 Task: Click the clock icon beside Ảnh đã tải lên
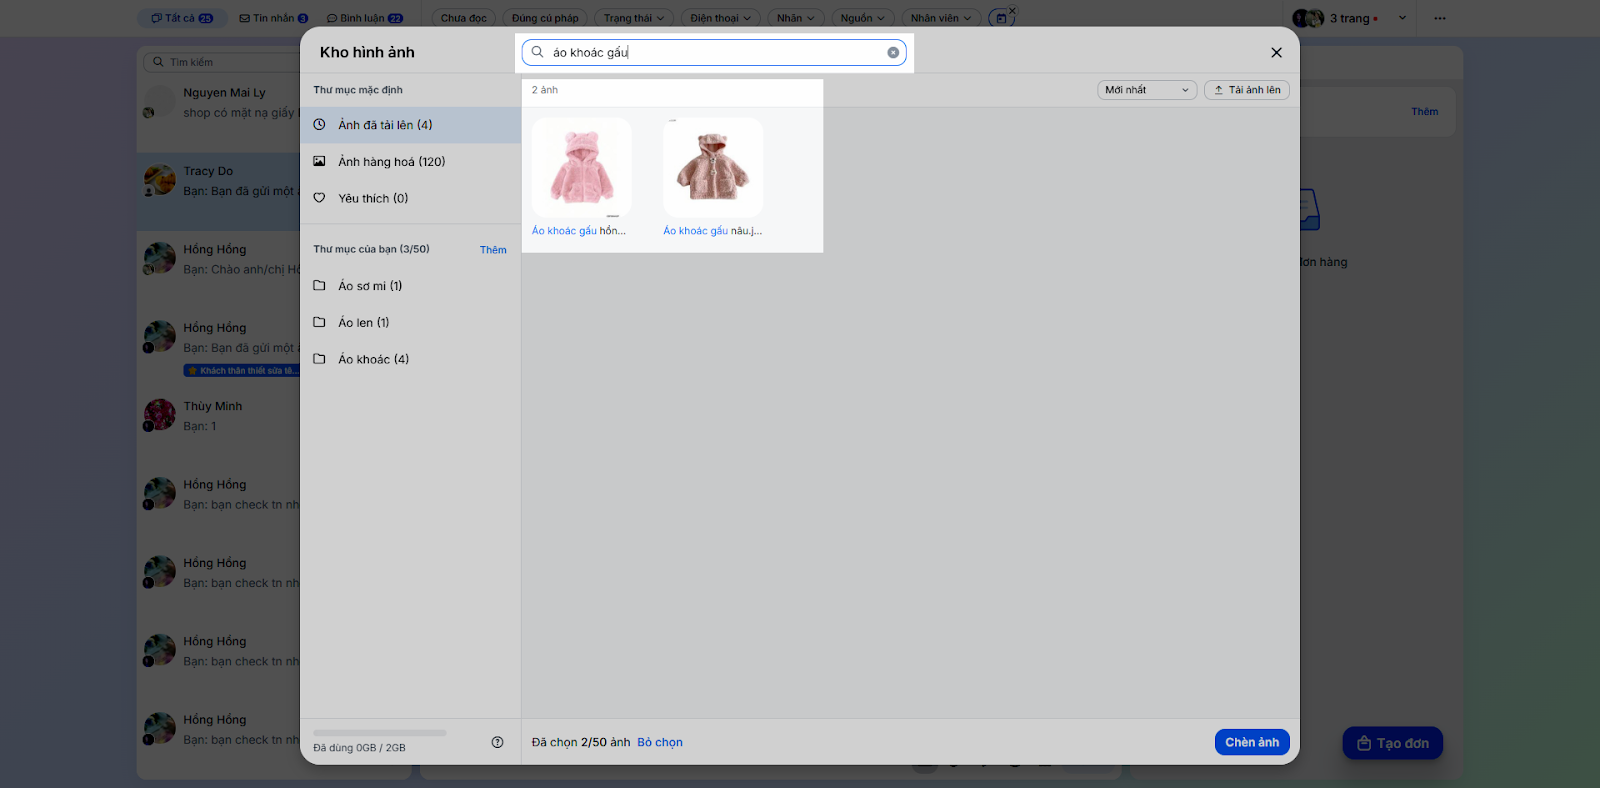(x=320, y=125)
